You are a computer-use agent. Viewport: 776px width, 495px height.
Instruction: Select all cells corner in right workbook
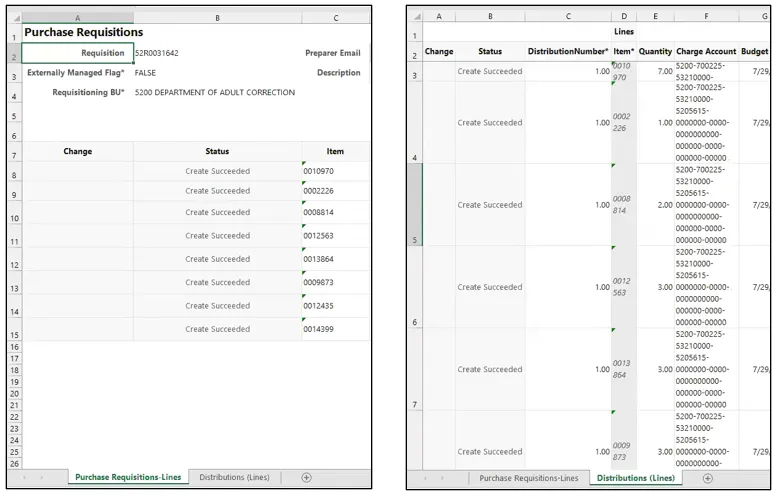pyautogui.click(x=416, y=16)
